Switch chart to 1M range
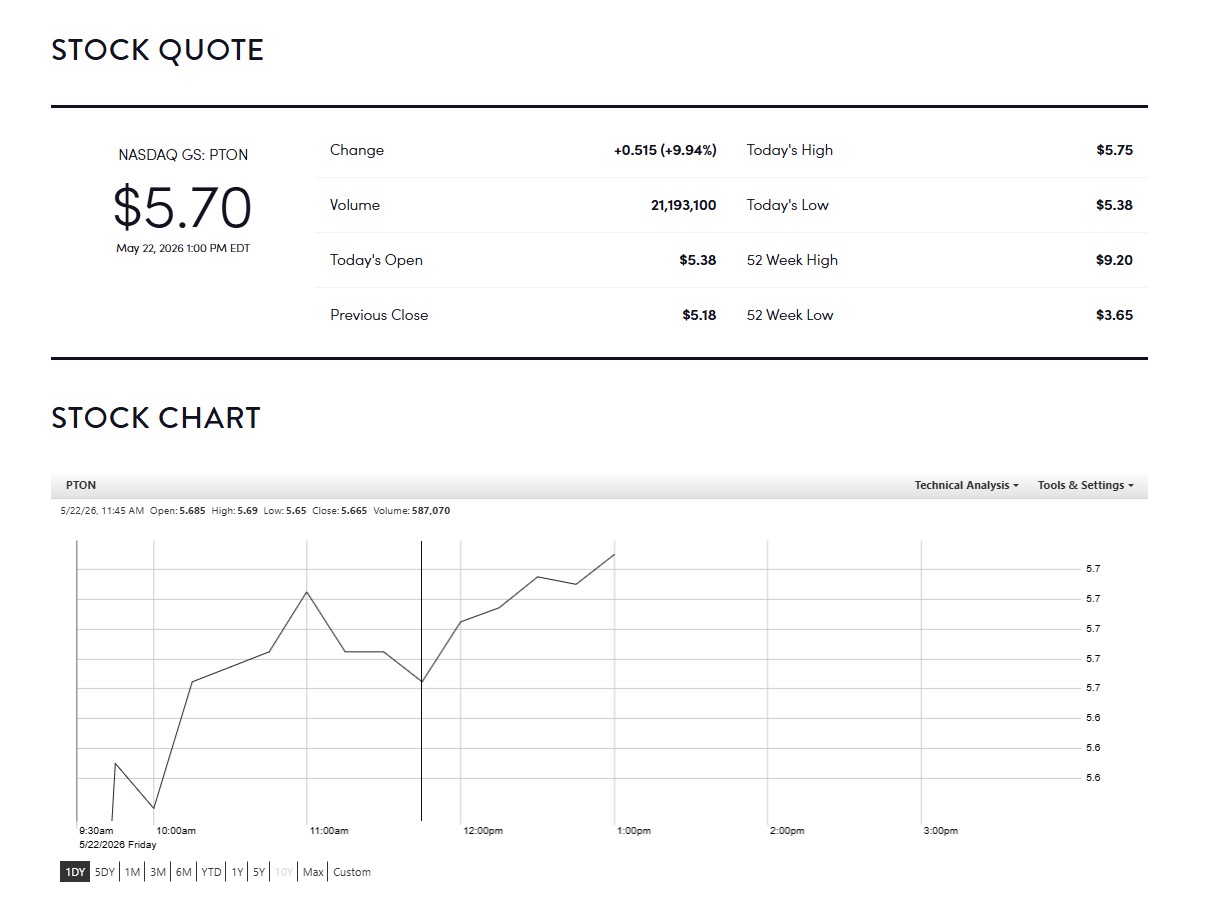The height and width of the screenshot is (912, 1207). 132,872
